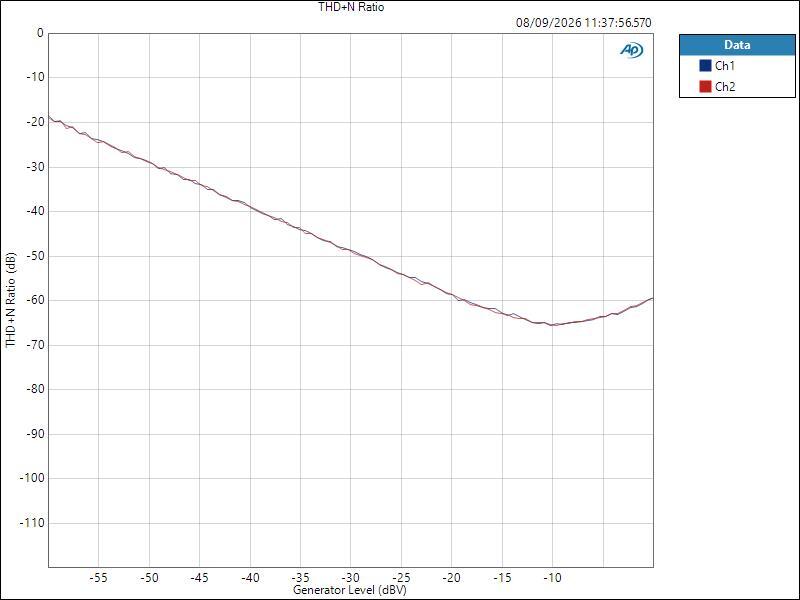The image size is (800, 600).
Task: Click the -30 y-axis tick label
Action: click(35, 167)
